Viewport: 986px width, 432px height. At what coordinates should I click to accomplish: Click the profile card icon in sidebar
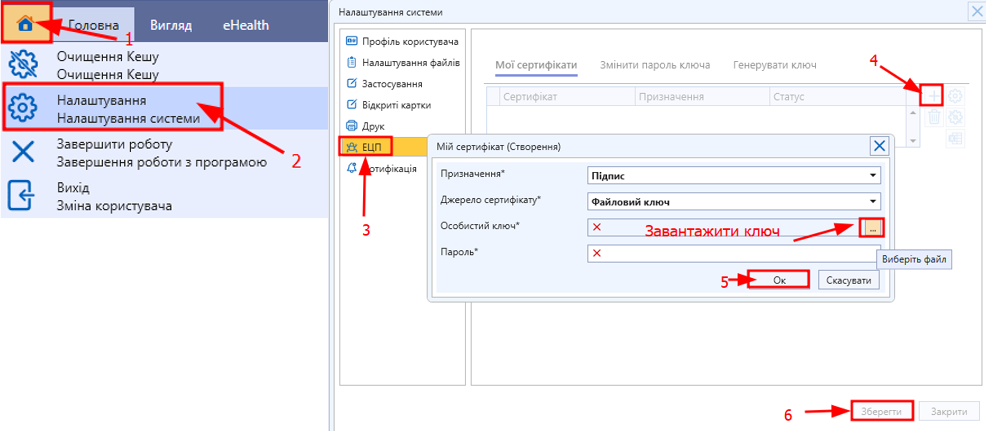(x=352, y=42)
